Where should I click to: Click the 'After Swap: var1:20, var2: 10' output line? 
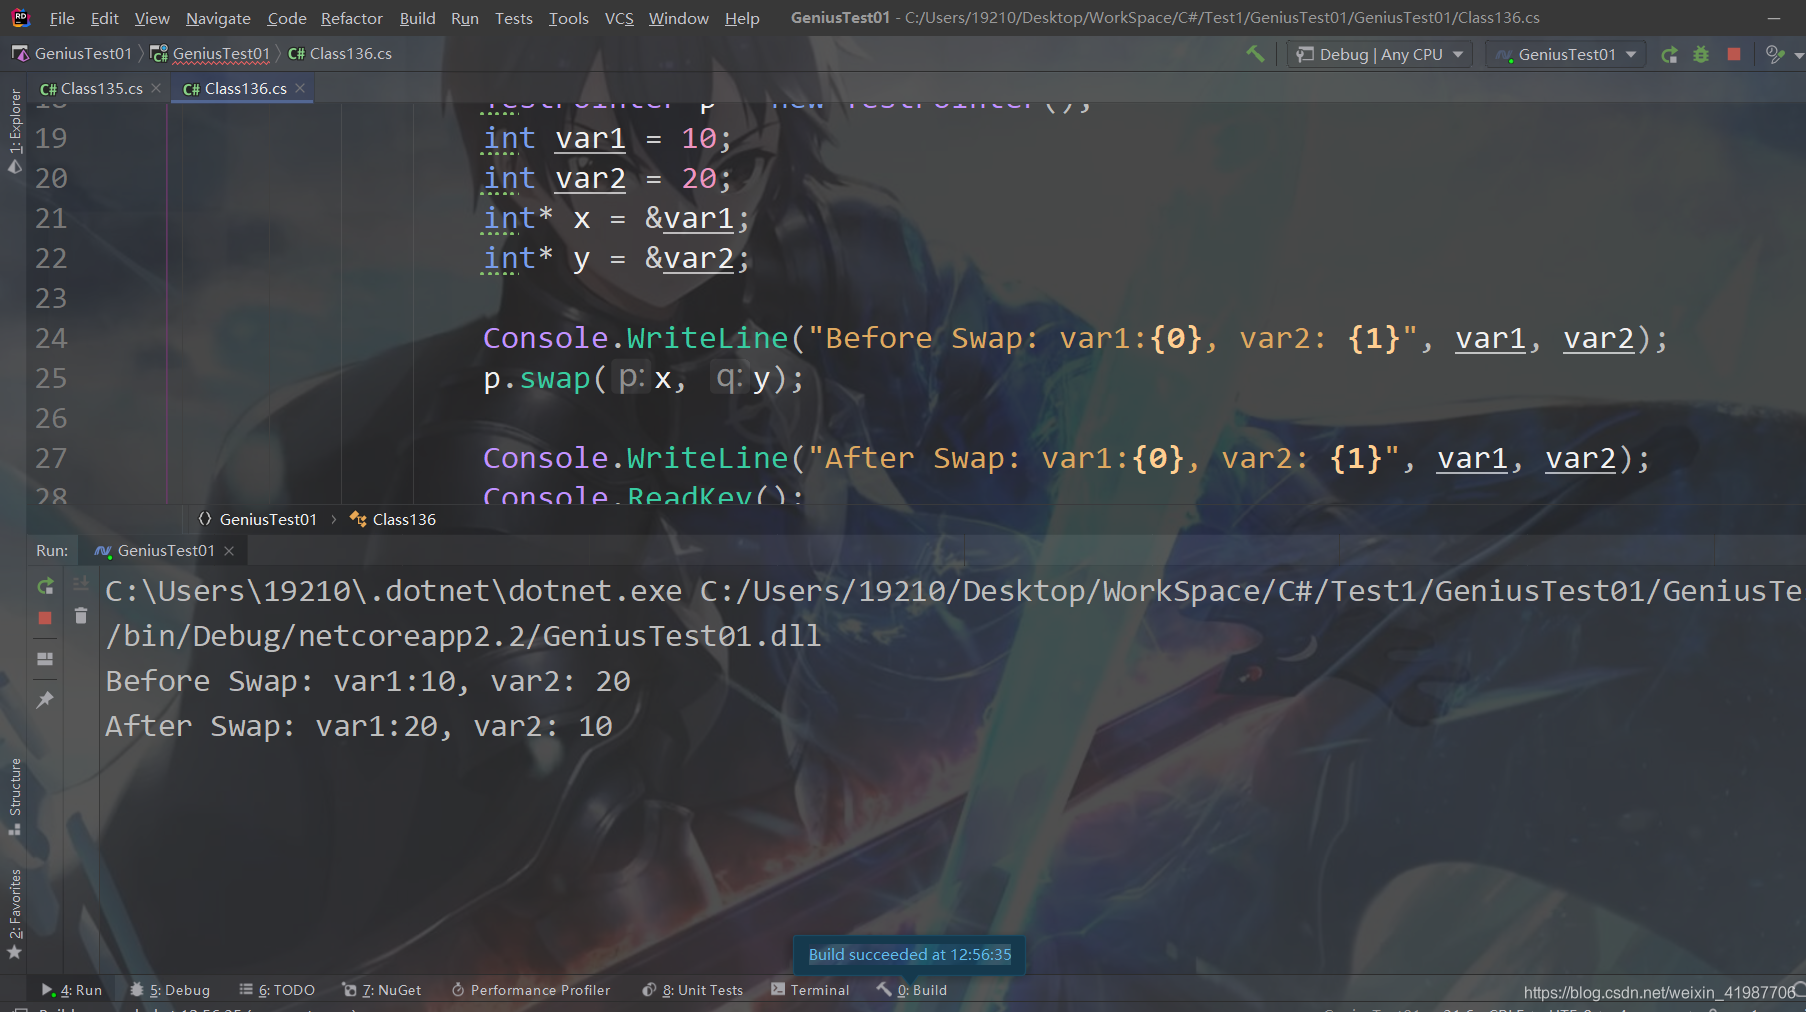(x=359, y=726)
